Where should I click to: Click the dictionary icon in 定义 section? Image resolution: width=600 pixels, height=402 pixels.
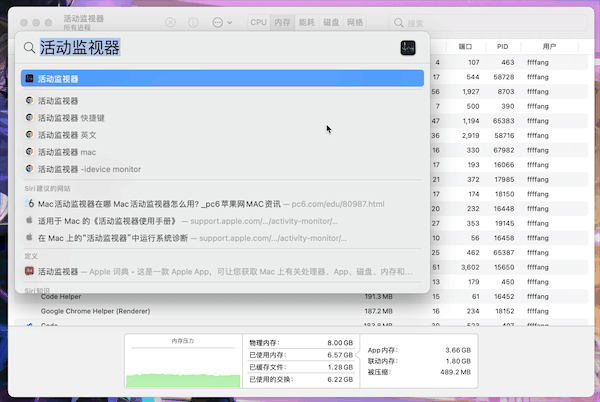29,271
